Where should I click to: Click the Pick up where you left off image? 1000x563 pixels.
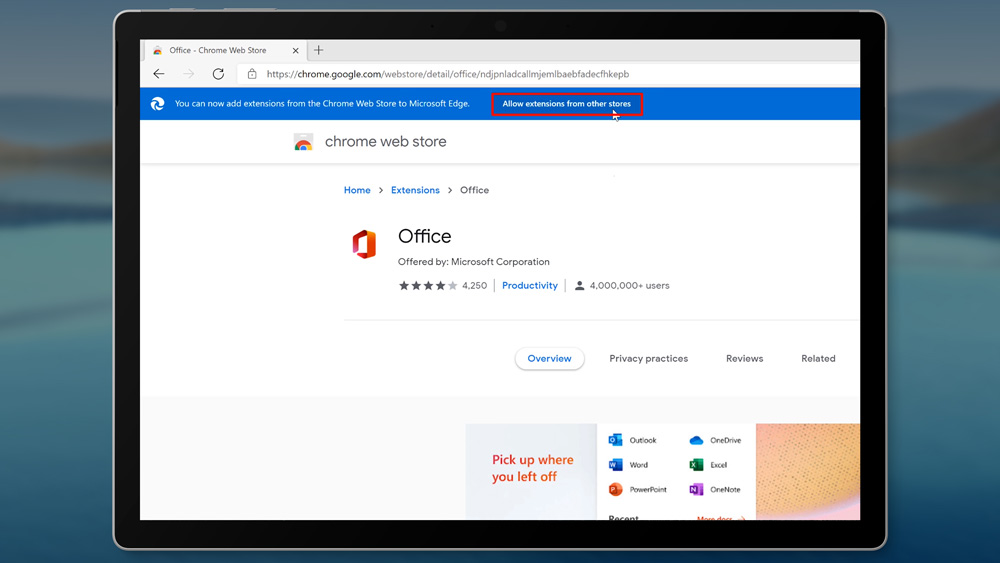coord(531,472)
